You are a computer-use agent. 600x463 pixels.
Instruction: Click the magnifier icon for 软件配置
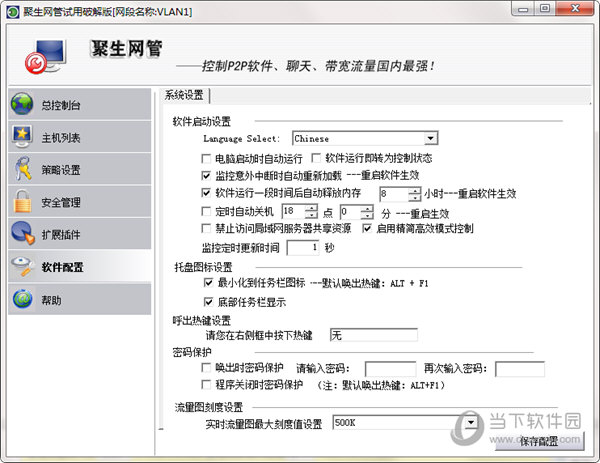[x=23, y=266]
